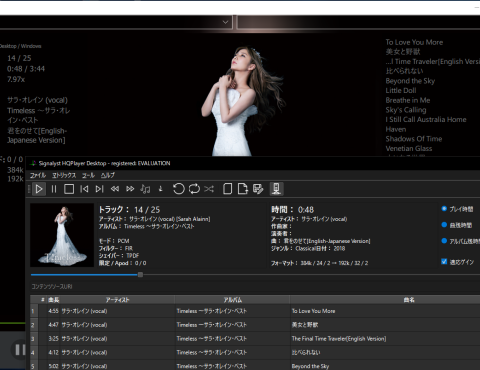Open the playlist edit icon with pencil
Image resolution: width=480 pixels, height=370 pixels.
(x=258, y=189)
